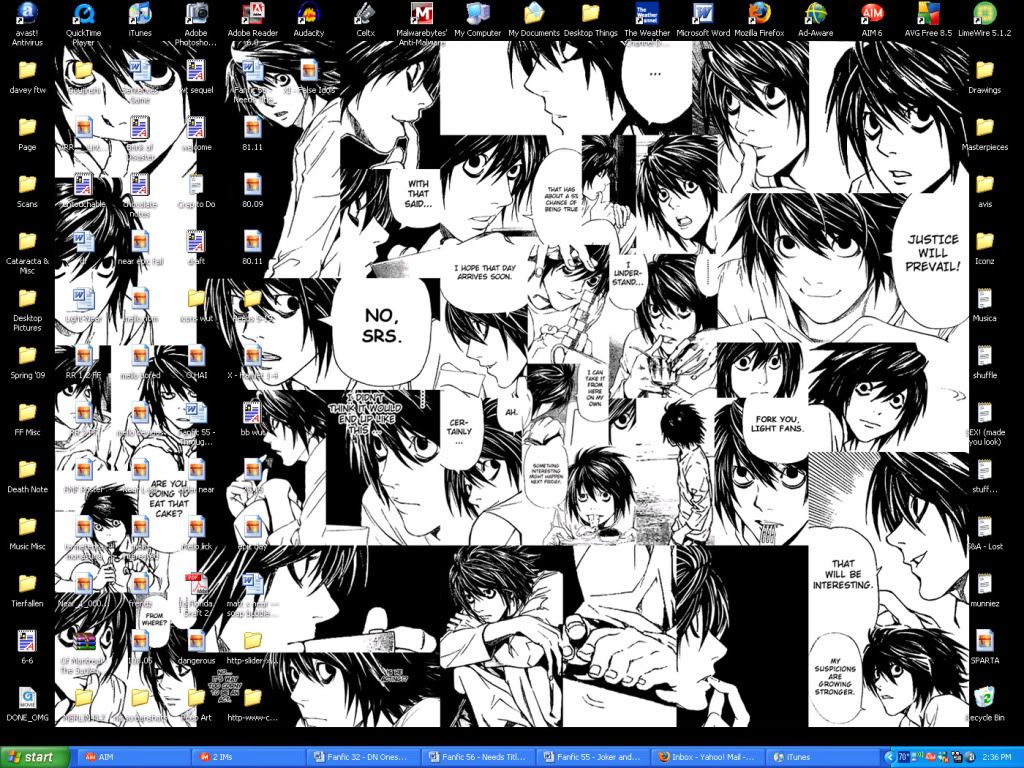Viewport: 1024px width, 768px height.
Task: Select the DONE_OMG movie file
Action: coord(27,703)
